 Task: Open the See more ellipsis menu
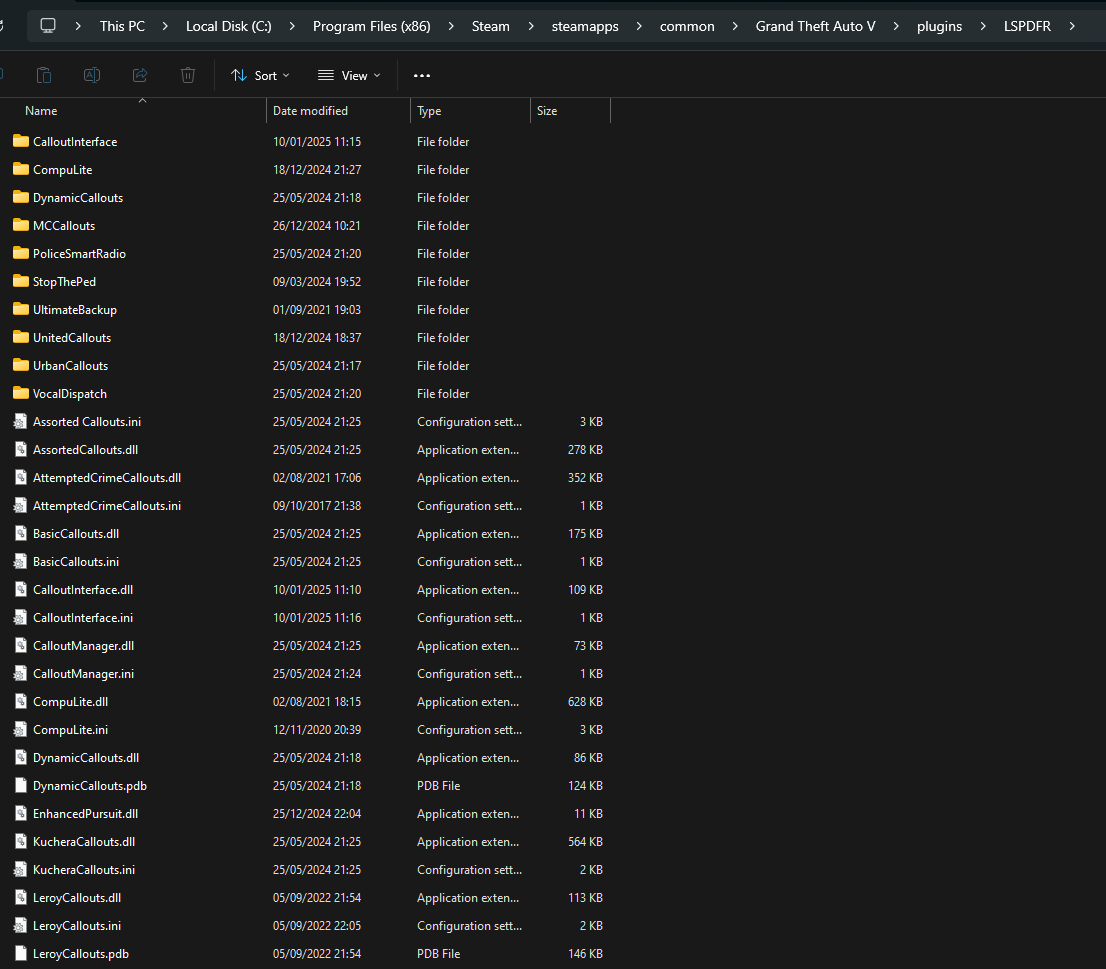(422, 75)
